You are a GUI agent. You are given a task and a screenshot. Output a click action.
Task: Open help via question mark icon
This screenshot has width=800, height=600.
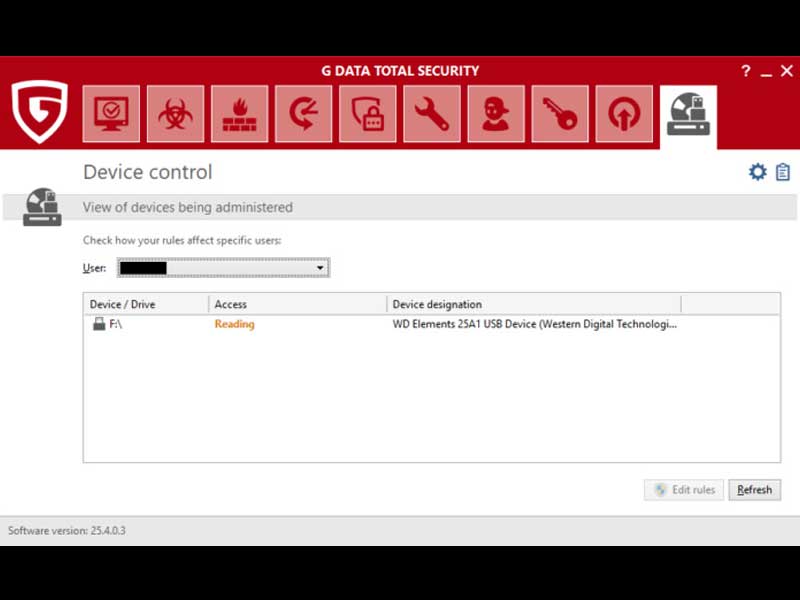(x=745, y=72)
